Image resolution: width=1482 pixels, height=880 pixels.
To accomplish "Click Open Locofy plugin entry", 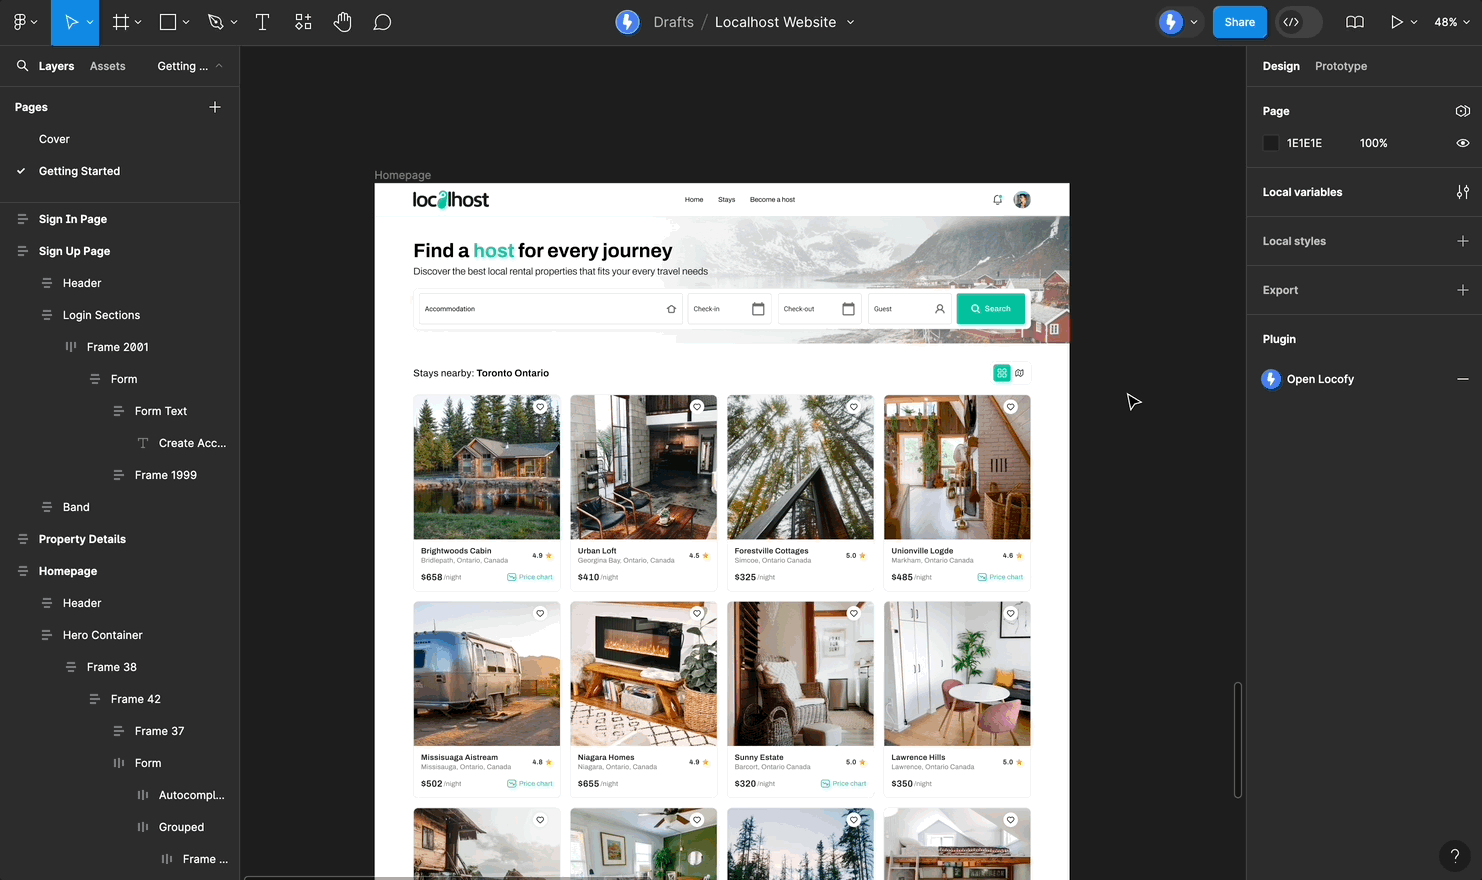I will pyautogui.click(x=1320, y=379).
